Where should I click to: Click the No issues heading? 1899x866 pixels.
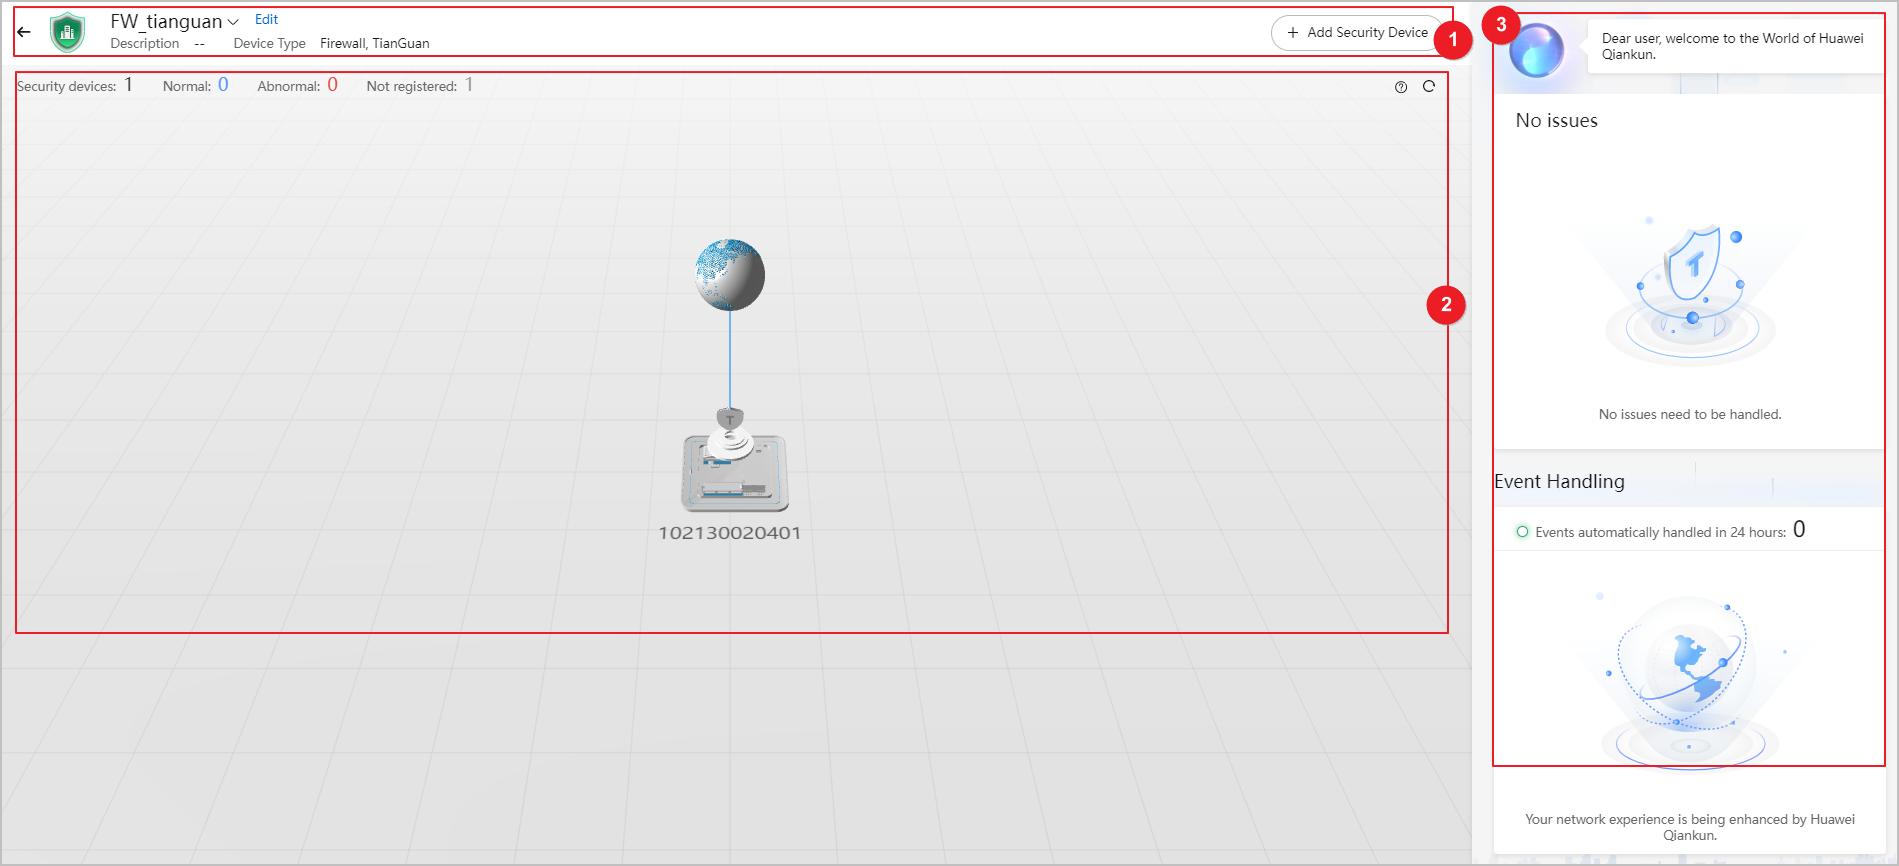click(x=1556, y=120)
